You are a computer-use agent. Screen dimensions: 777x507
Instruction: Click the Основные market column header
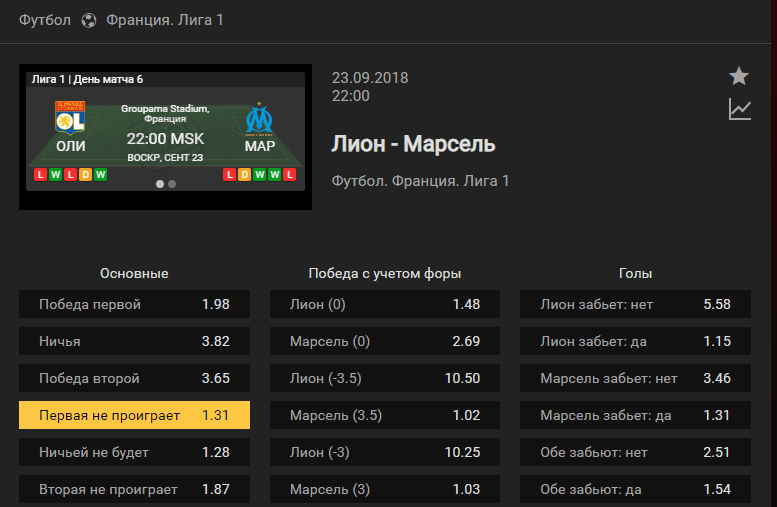pos(134,273)
